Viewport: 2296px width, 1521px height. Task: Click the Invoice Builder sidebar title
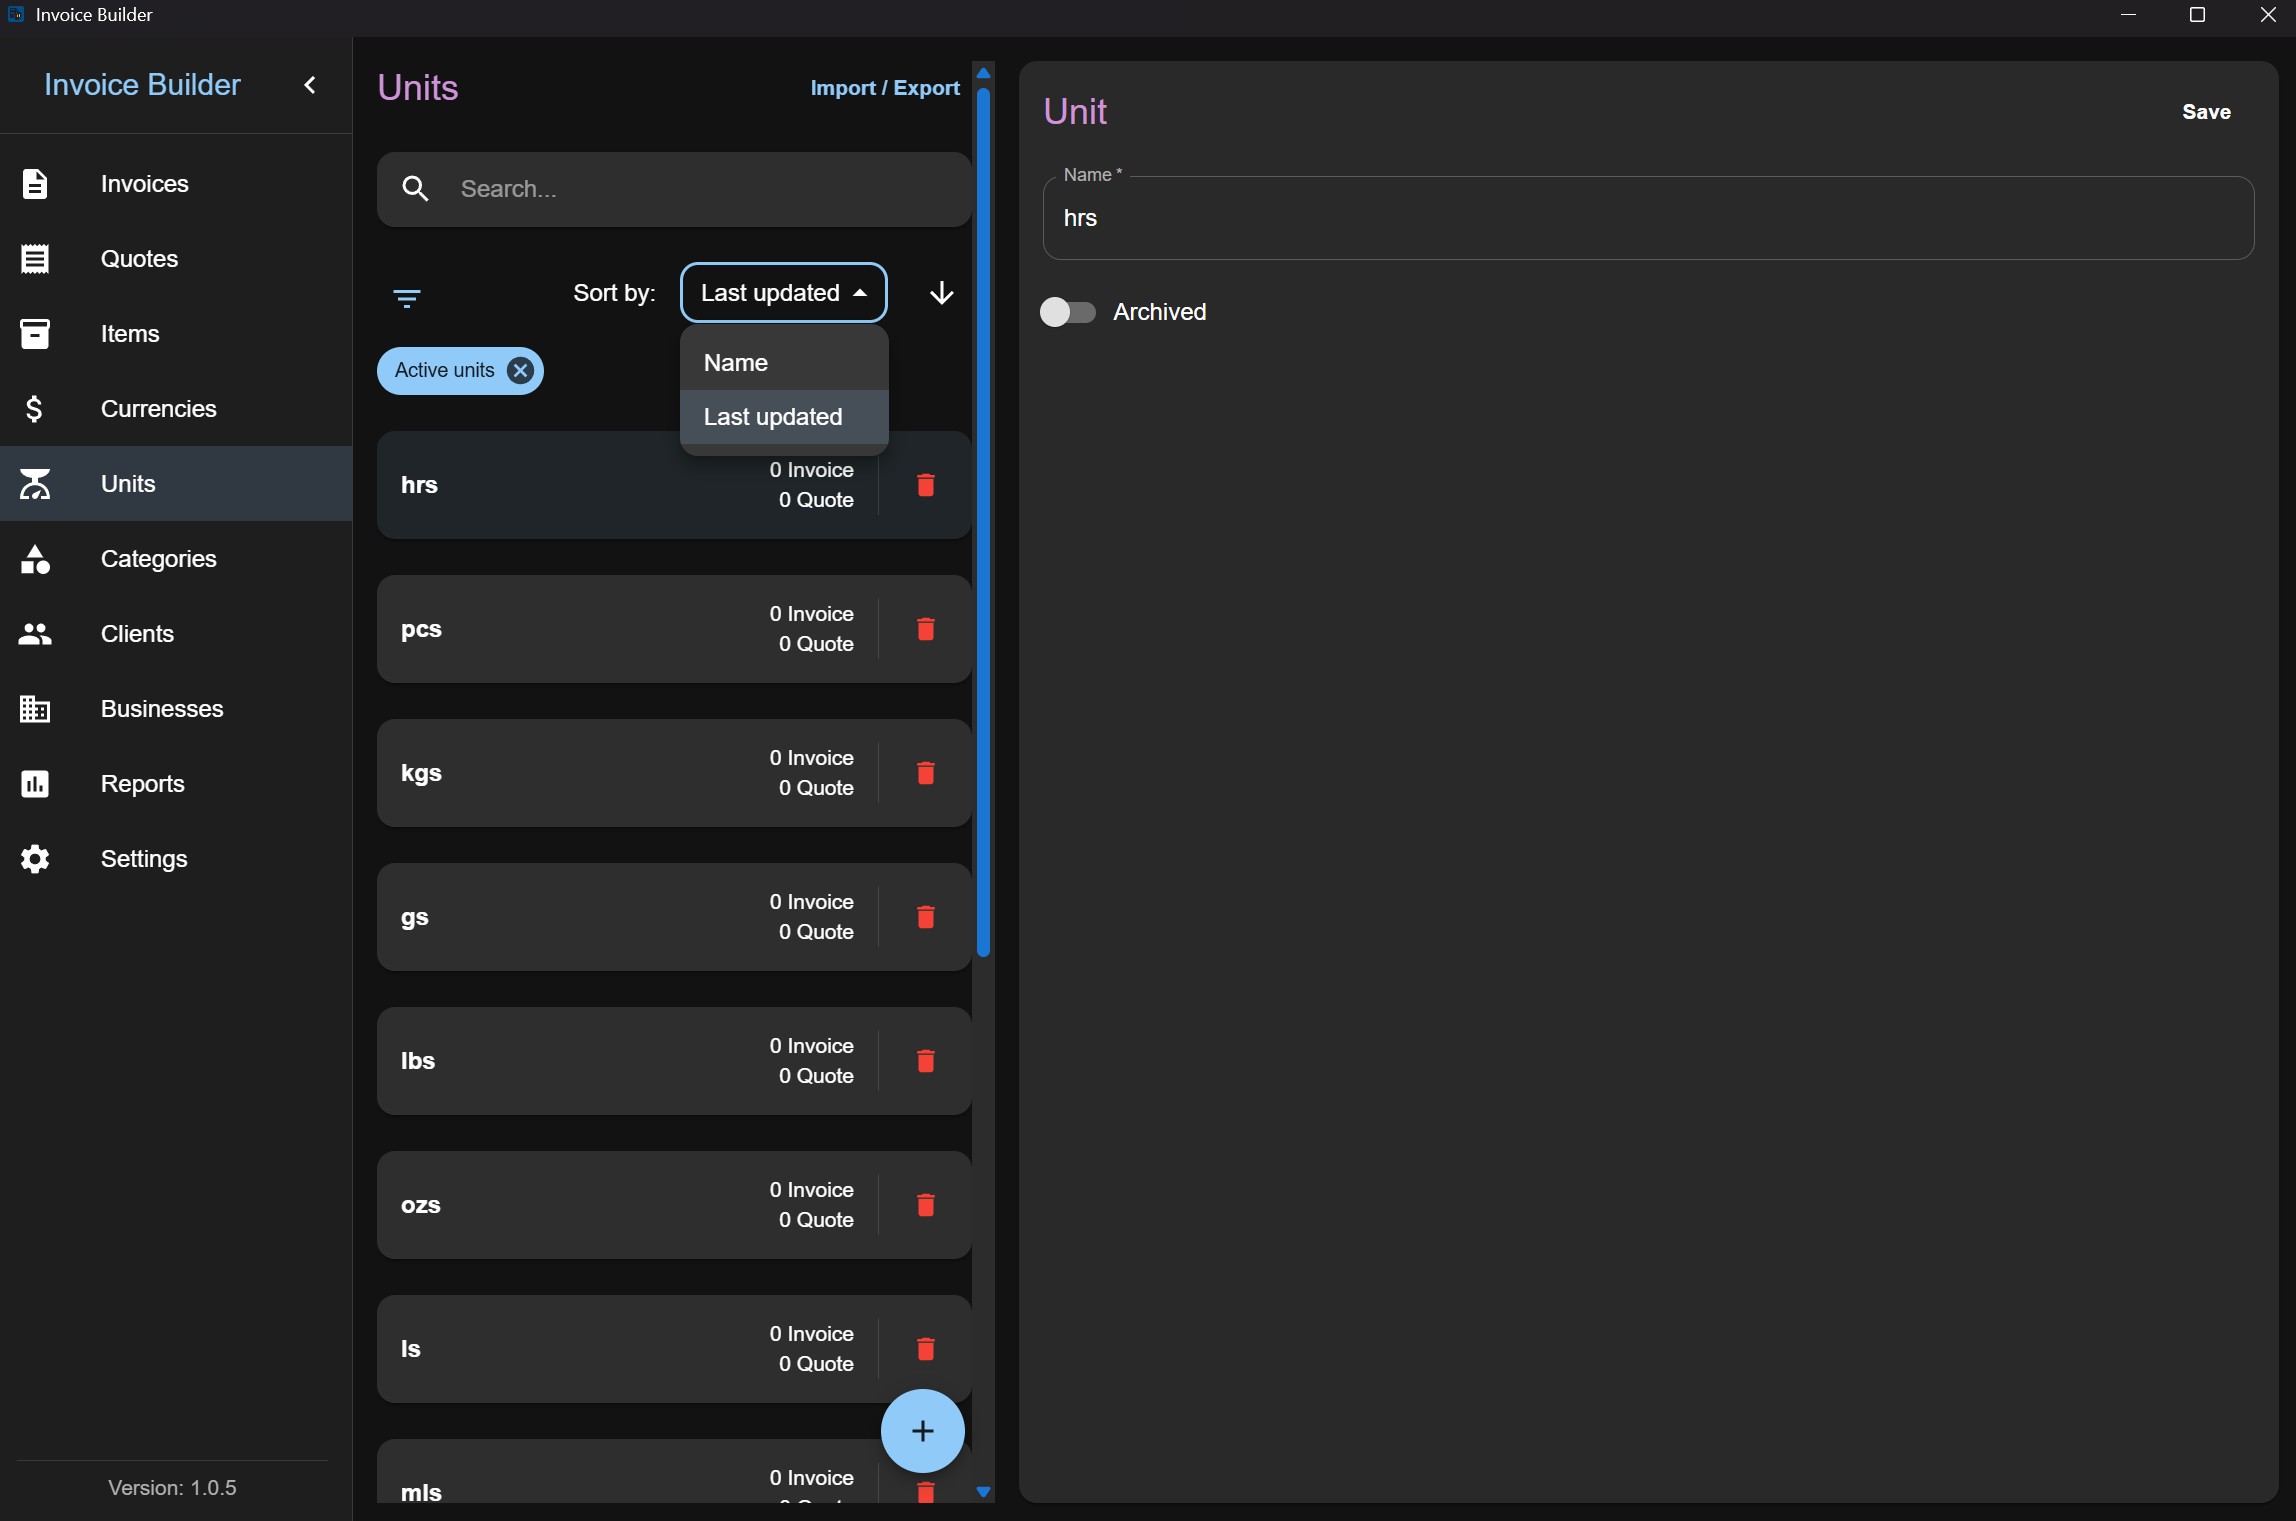(142, 85)
